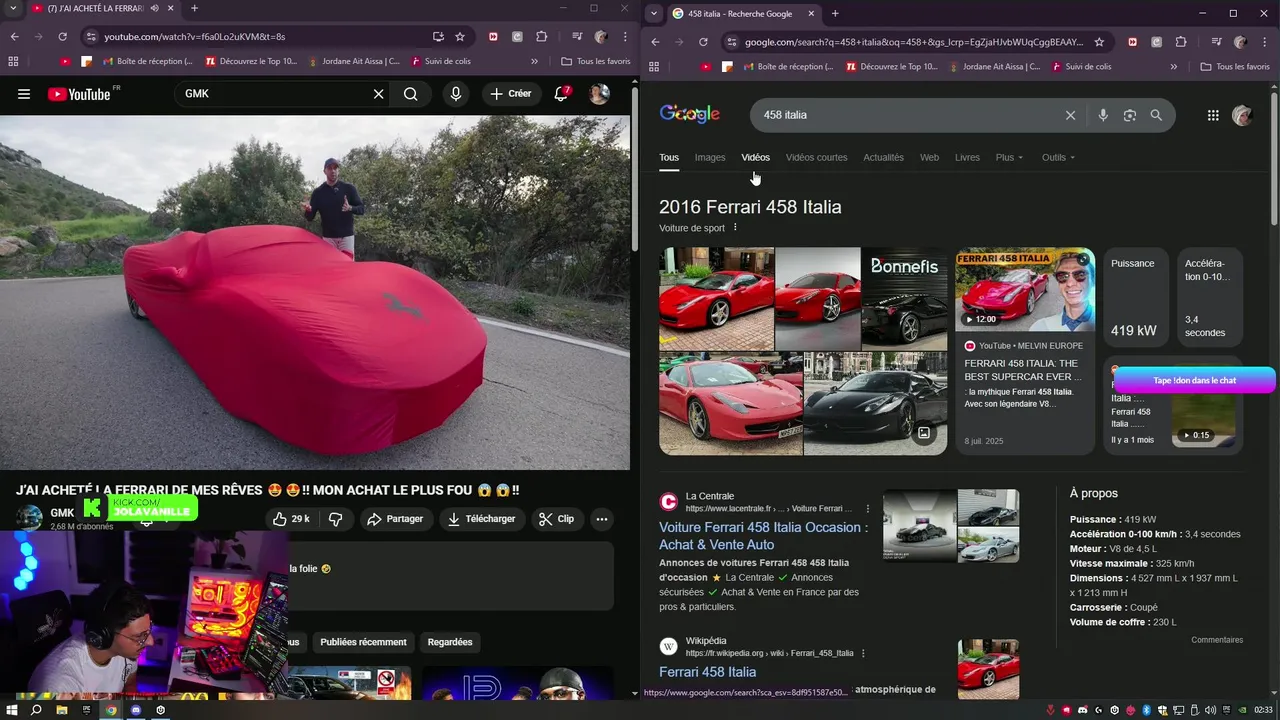
Task: Bookmark the Google search page with star
Action: (x=1099, y=42)
